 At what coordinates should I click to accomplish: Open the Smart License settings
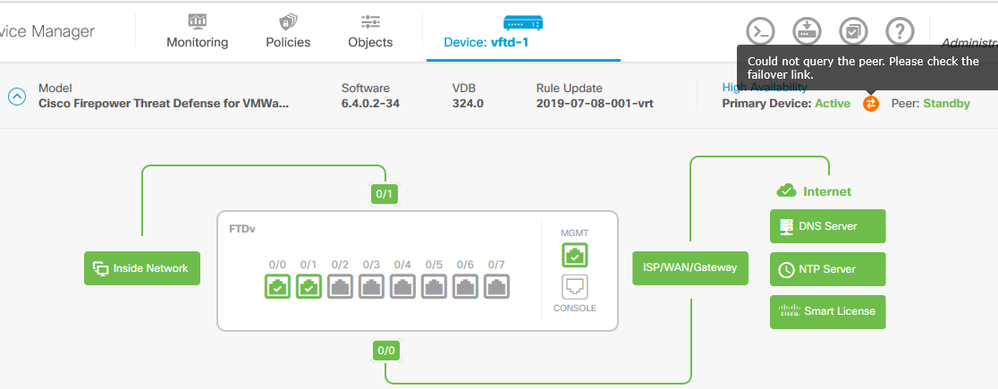[827, 311]
